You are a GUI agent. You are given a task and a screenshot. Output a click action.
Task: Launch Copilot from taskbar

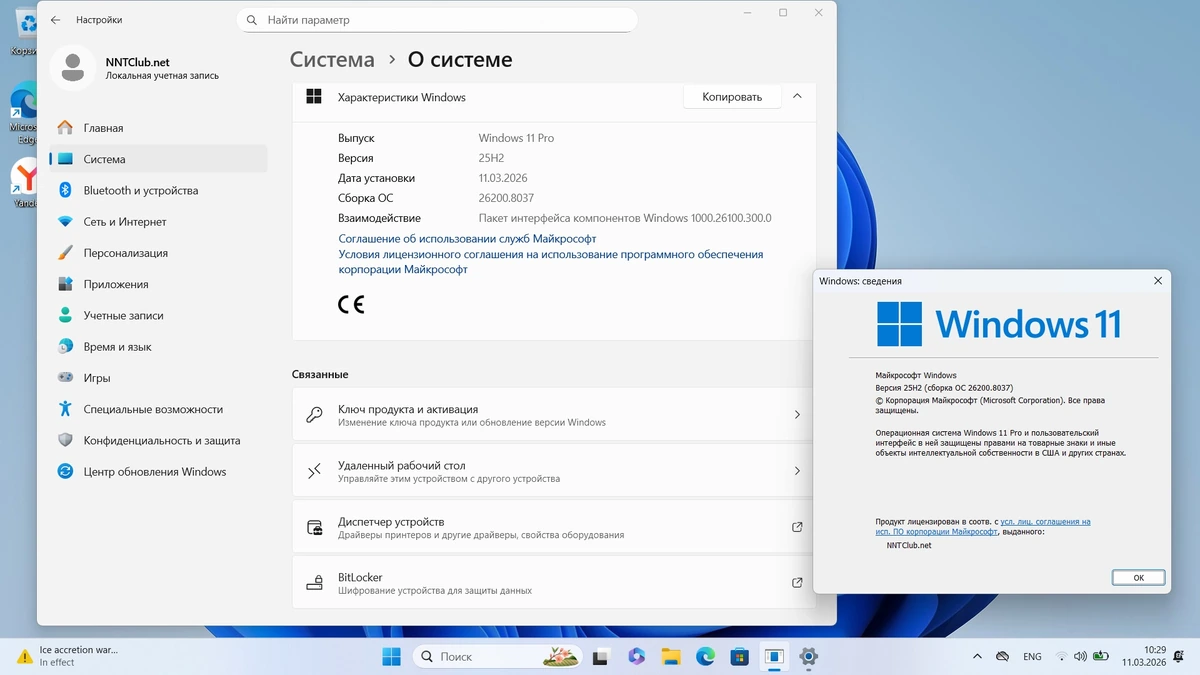pos(636,657)
